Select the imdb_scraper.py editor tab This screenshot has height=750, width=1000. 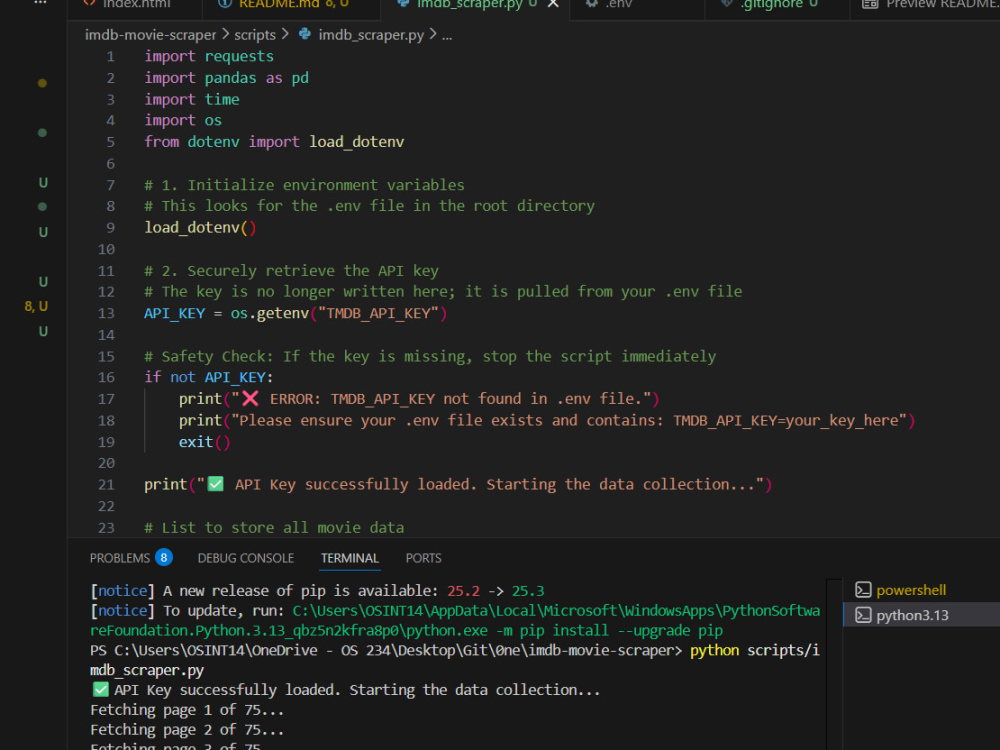coord(476,4)
